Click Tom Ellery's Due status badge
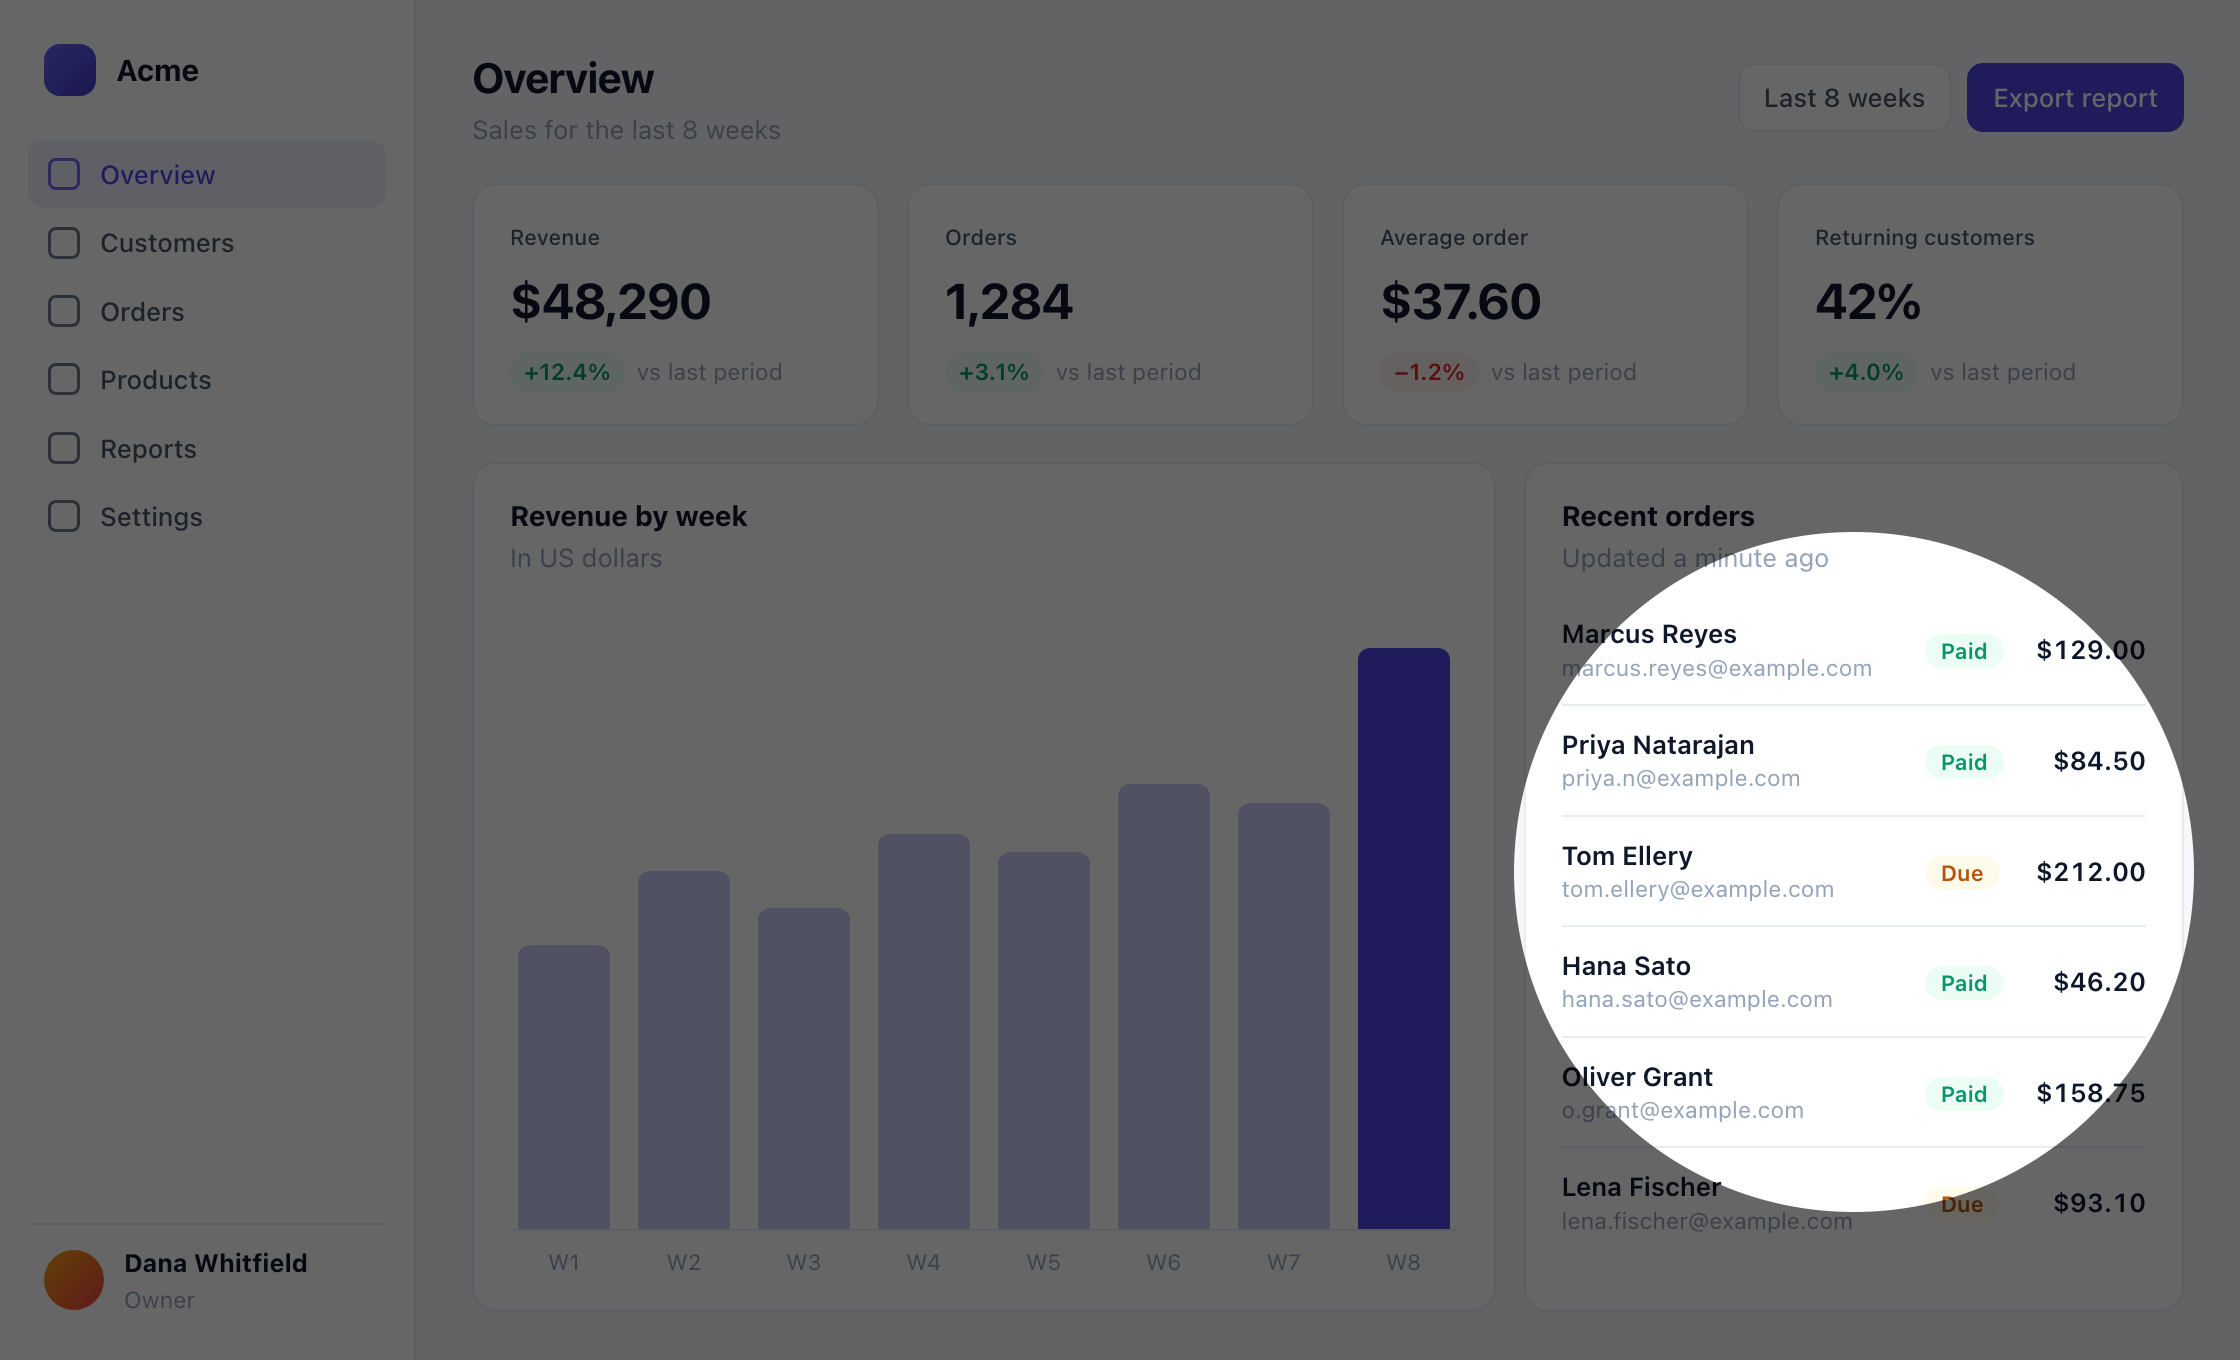This screenshot has height=1360, width=2240. coord(1962,873)
